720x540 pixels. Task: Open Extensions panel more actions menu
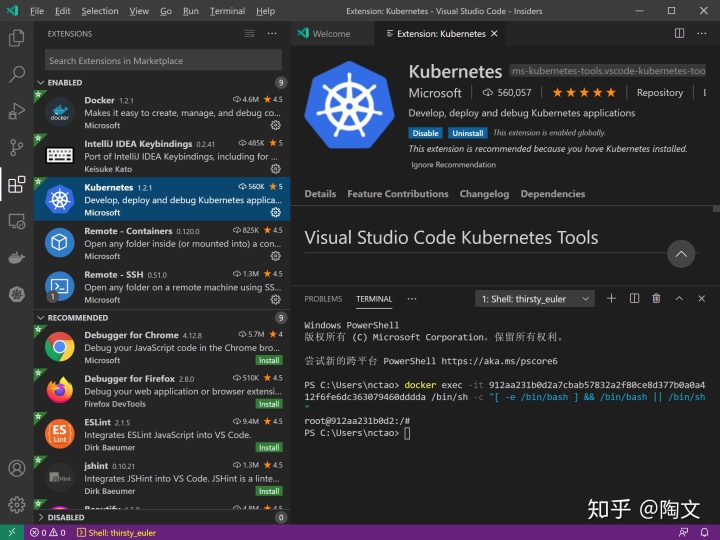tap(272, 34)
